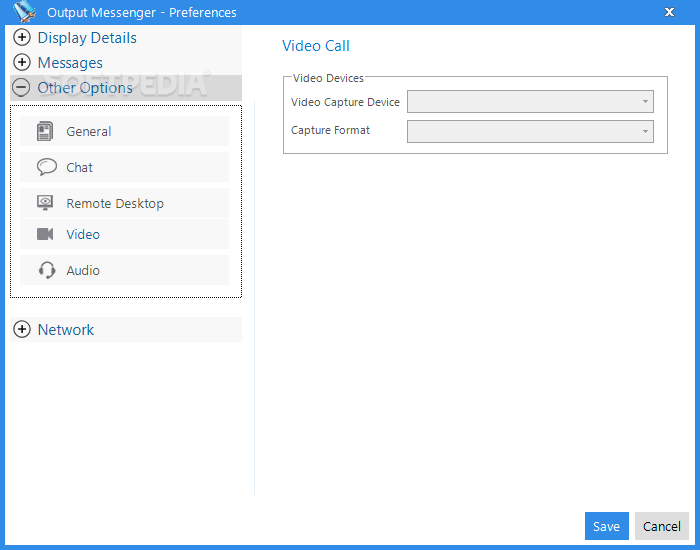
Task: Cancel the preferences dialog
Action: (662, 526)
